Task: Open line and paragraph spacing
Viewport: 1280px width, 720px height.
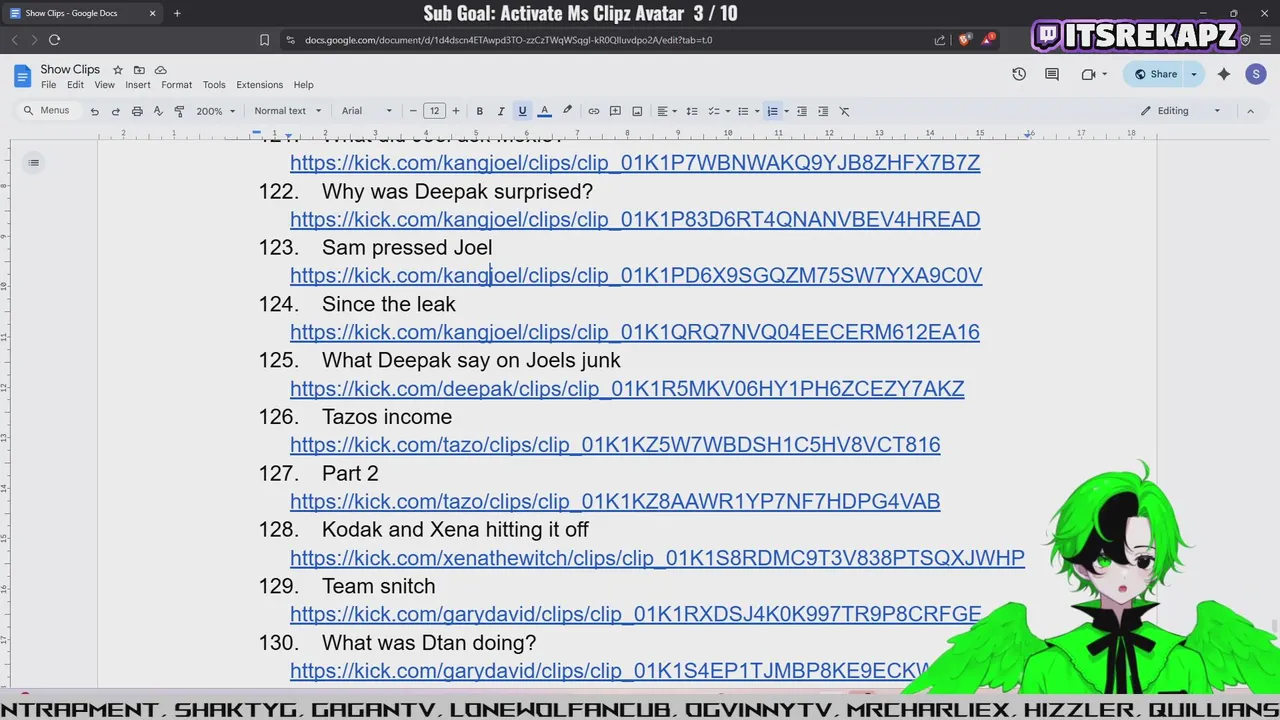Action: (x=691, y=111)
